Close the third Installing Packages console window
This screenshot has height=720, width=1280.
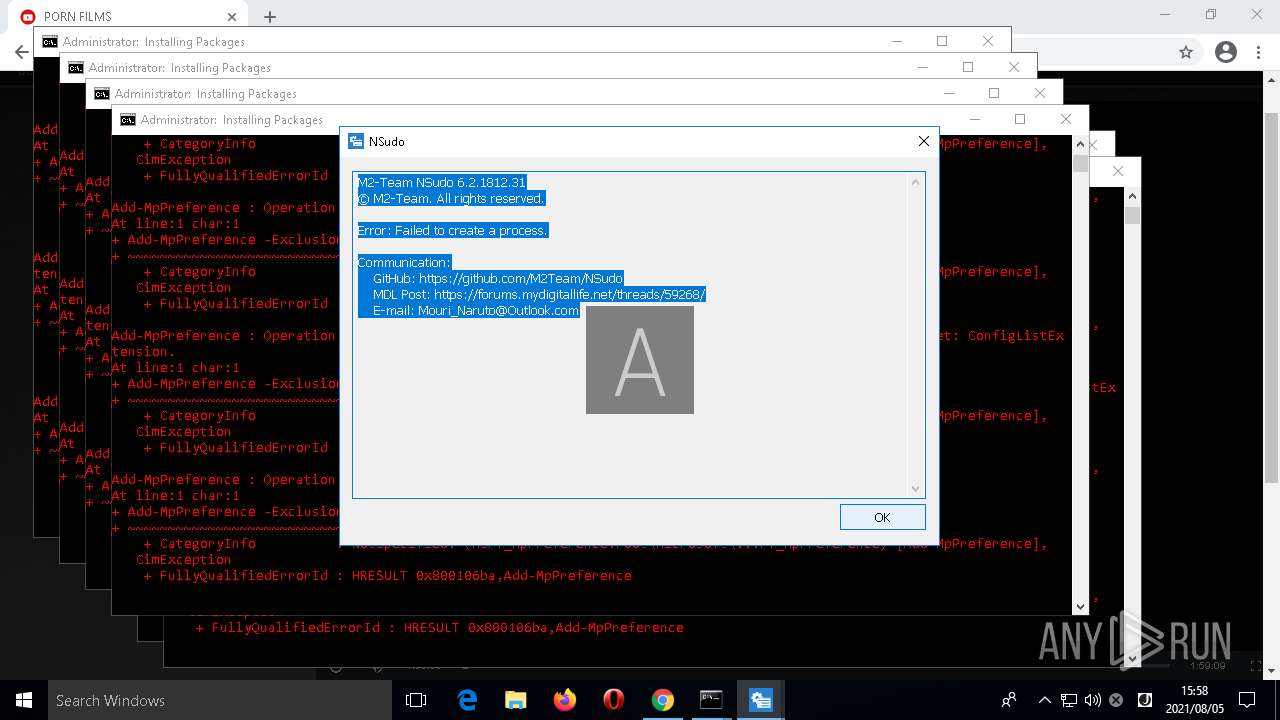(1040, 93)
